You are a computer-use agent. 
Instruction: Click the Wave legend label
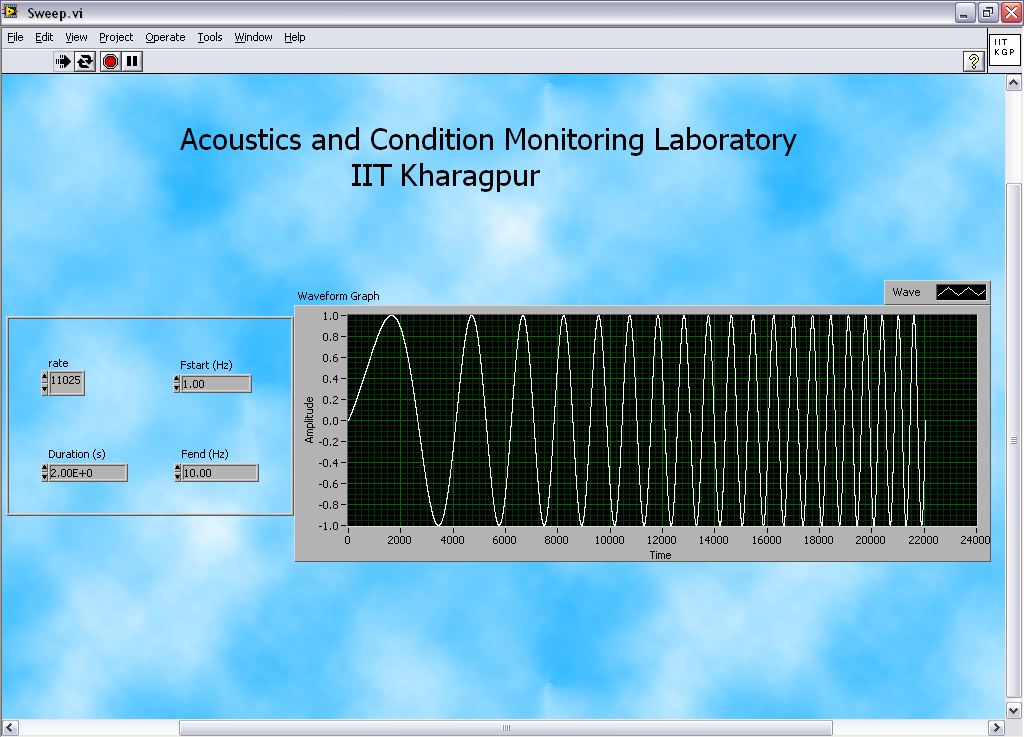[906, 292]
